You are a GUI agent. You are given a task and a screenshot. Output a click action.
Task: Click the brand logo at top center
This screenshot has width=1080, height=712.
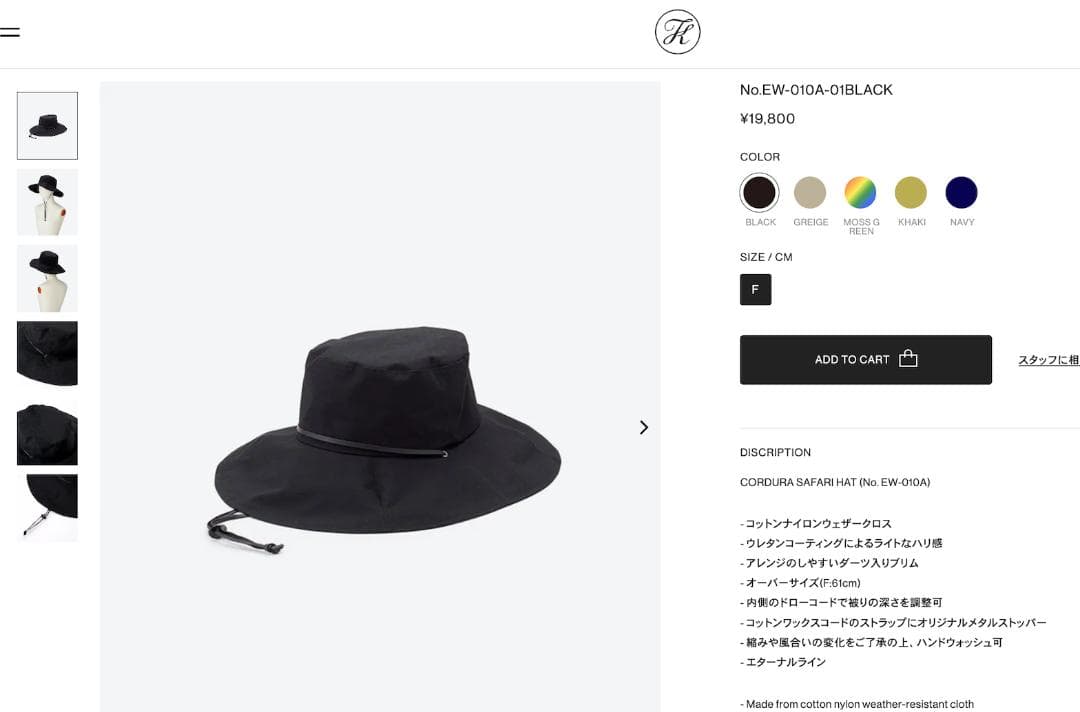(x=678, y=31)
